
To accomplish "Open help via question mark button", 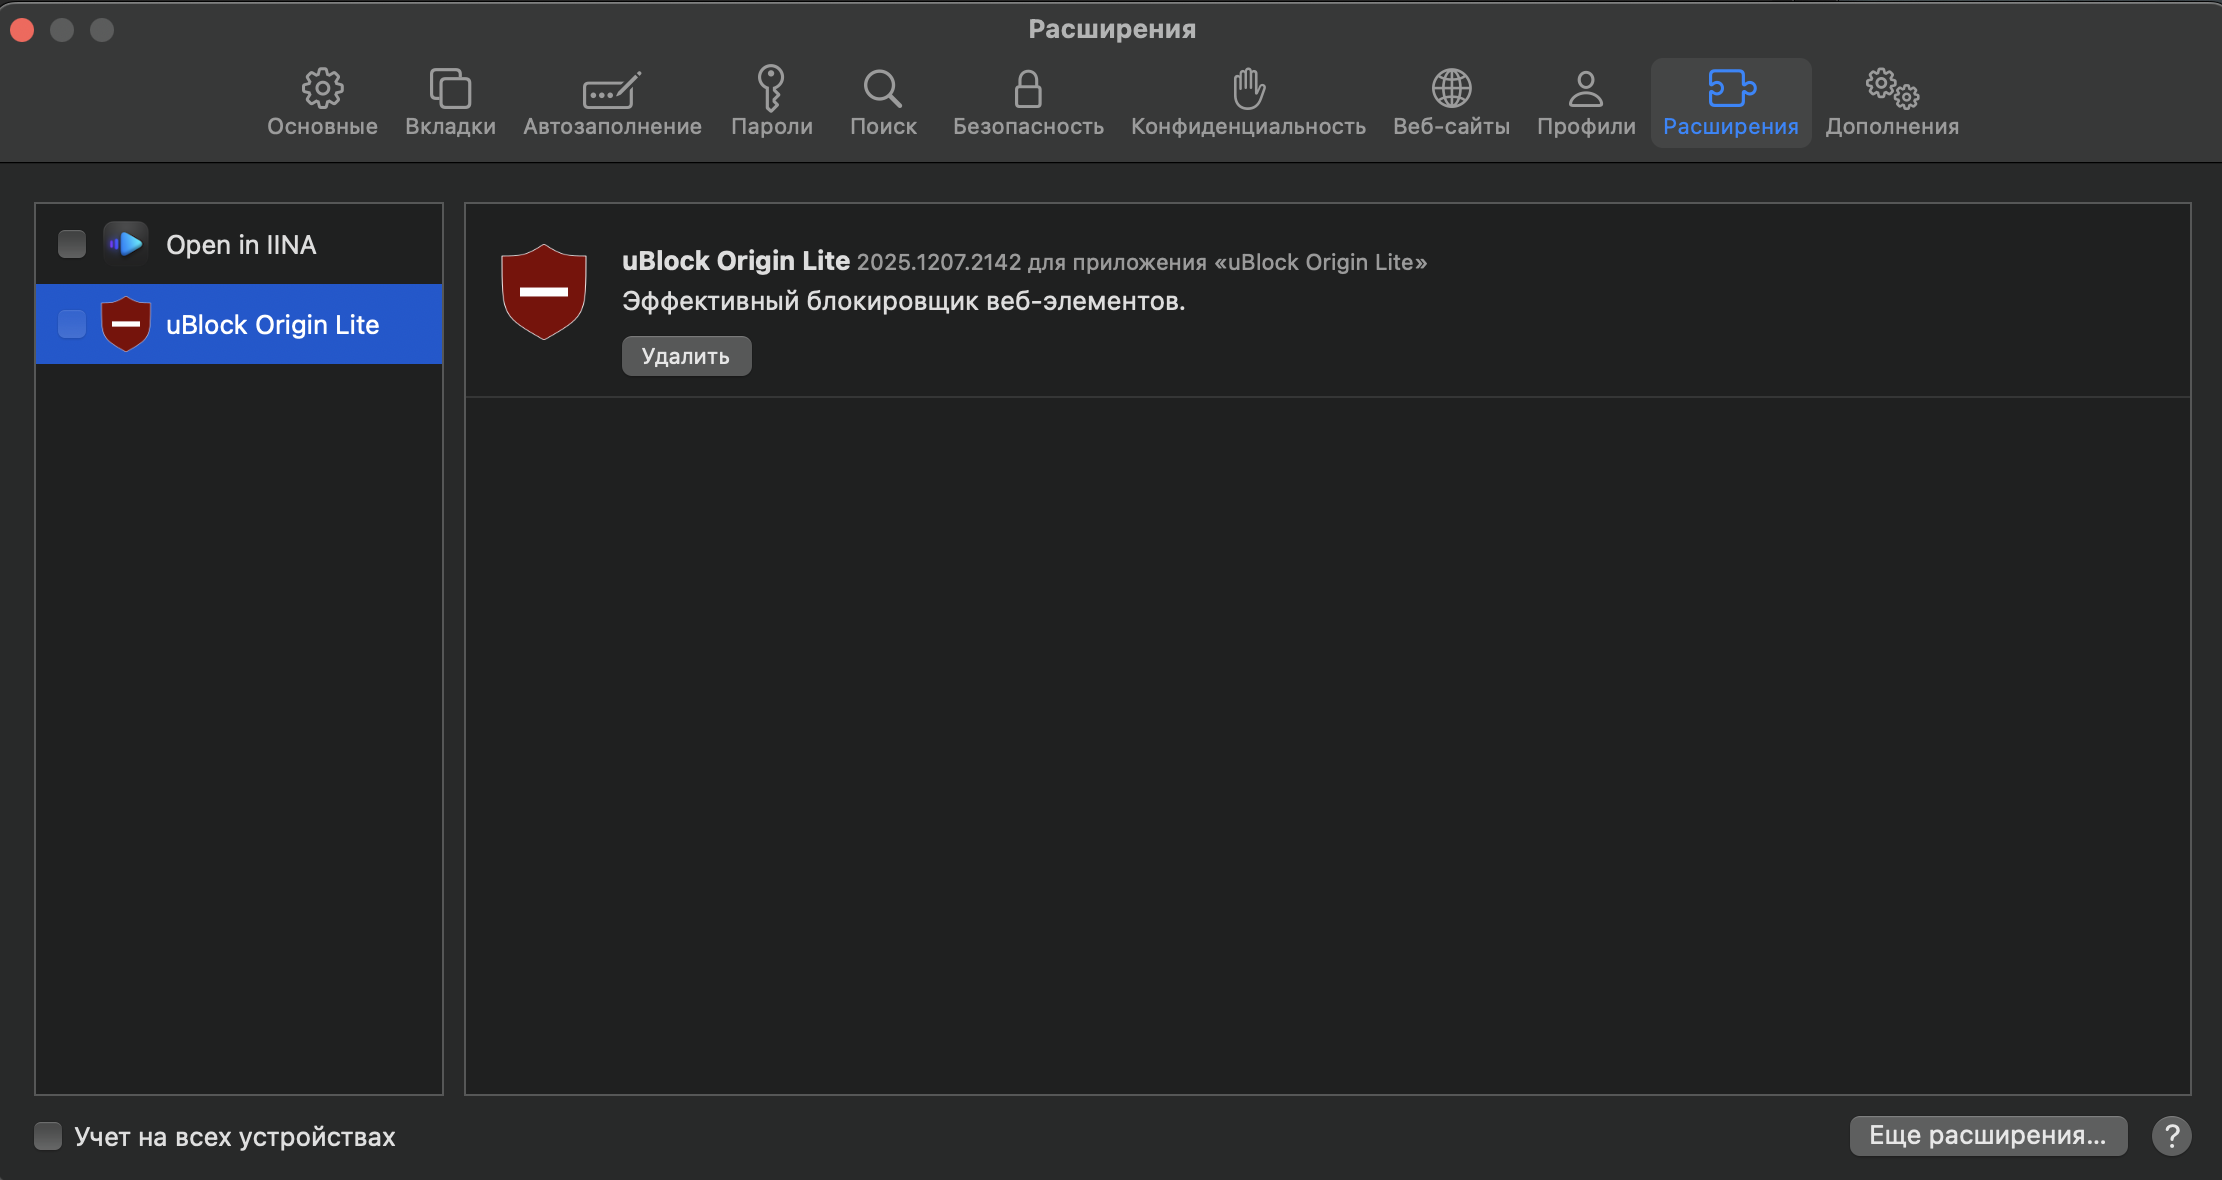I will (2171, 1136).
